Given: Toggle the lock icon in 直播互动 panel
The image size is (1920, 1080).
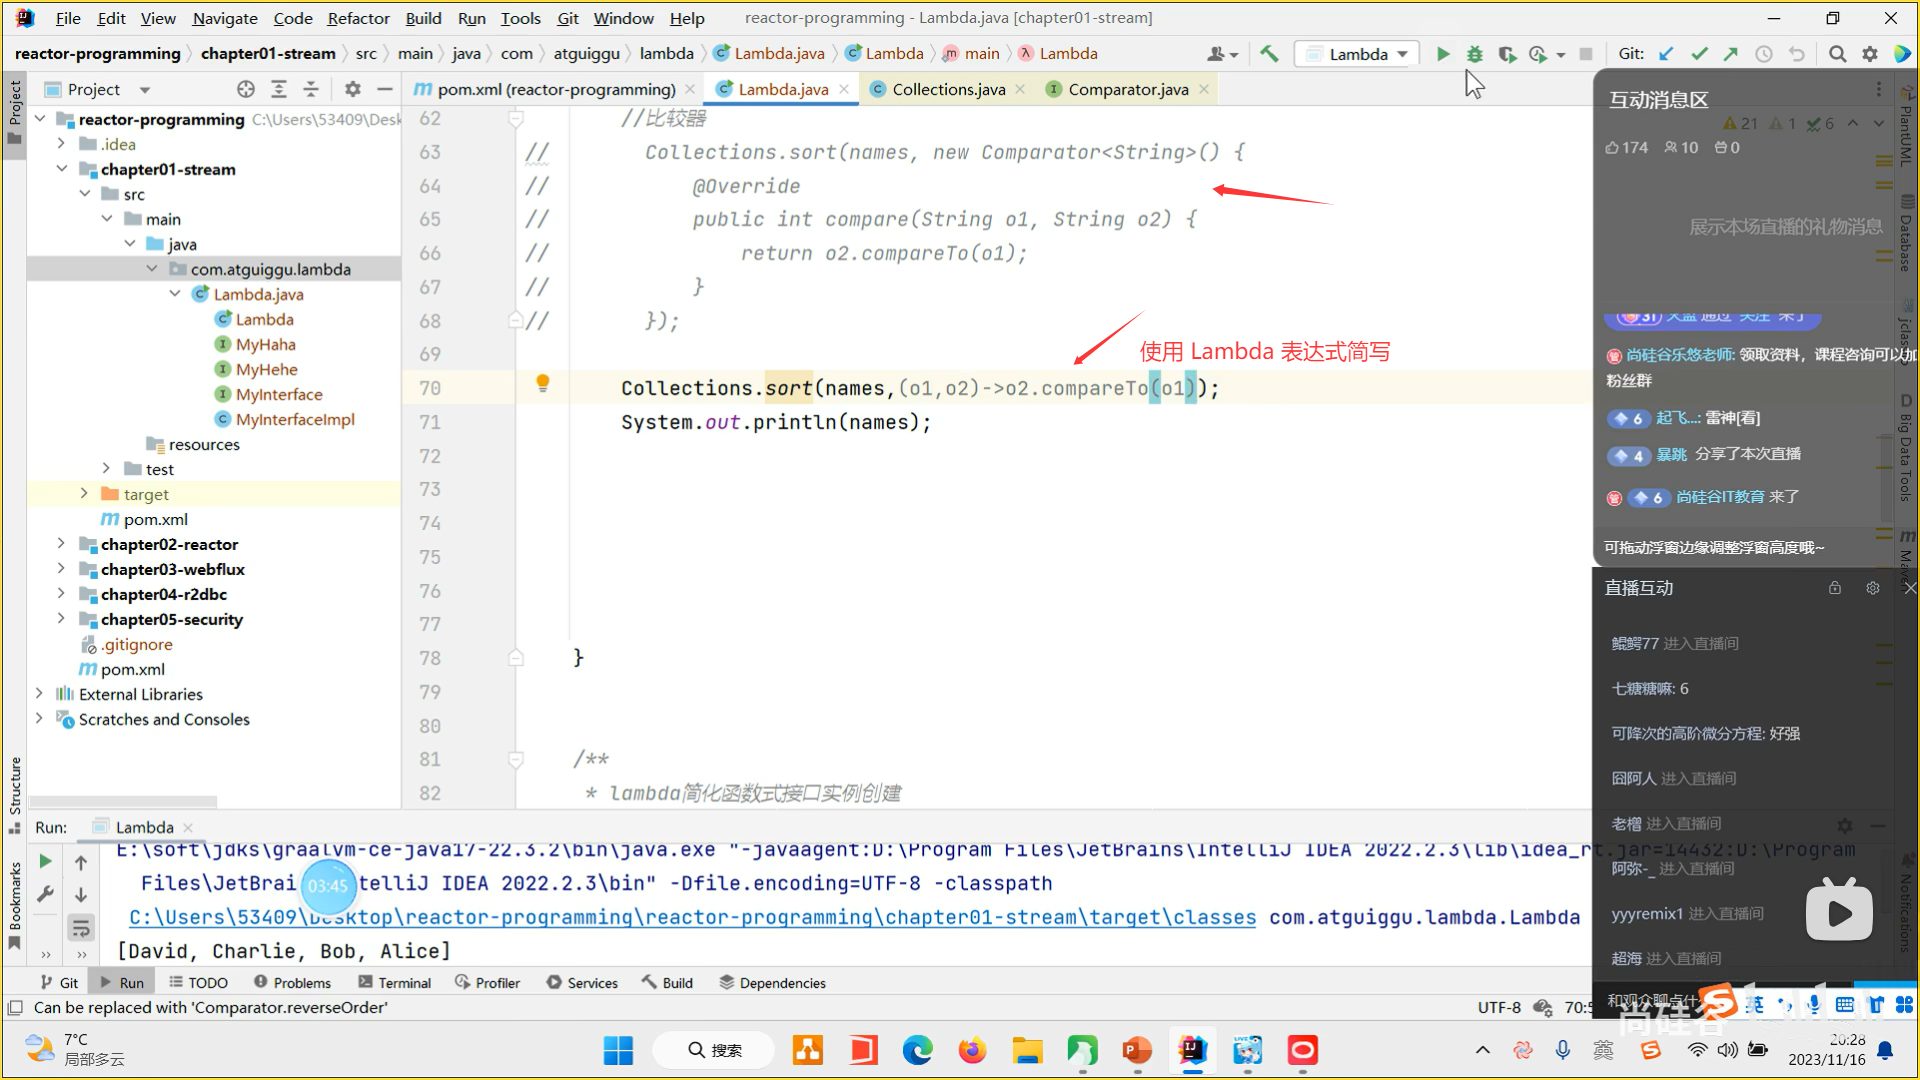Looking at the screenshot, I should coord(1834,588).
